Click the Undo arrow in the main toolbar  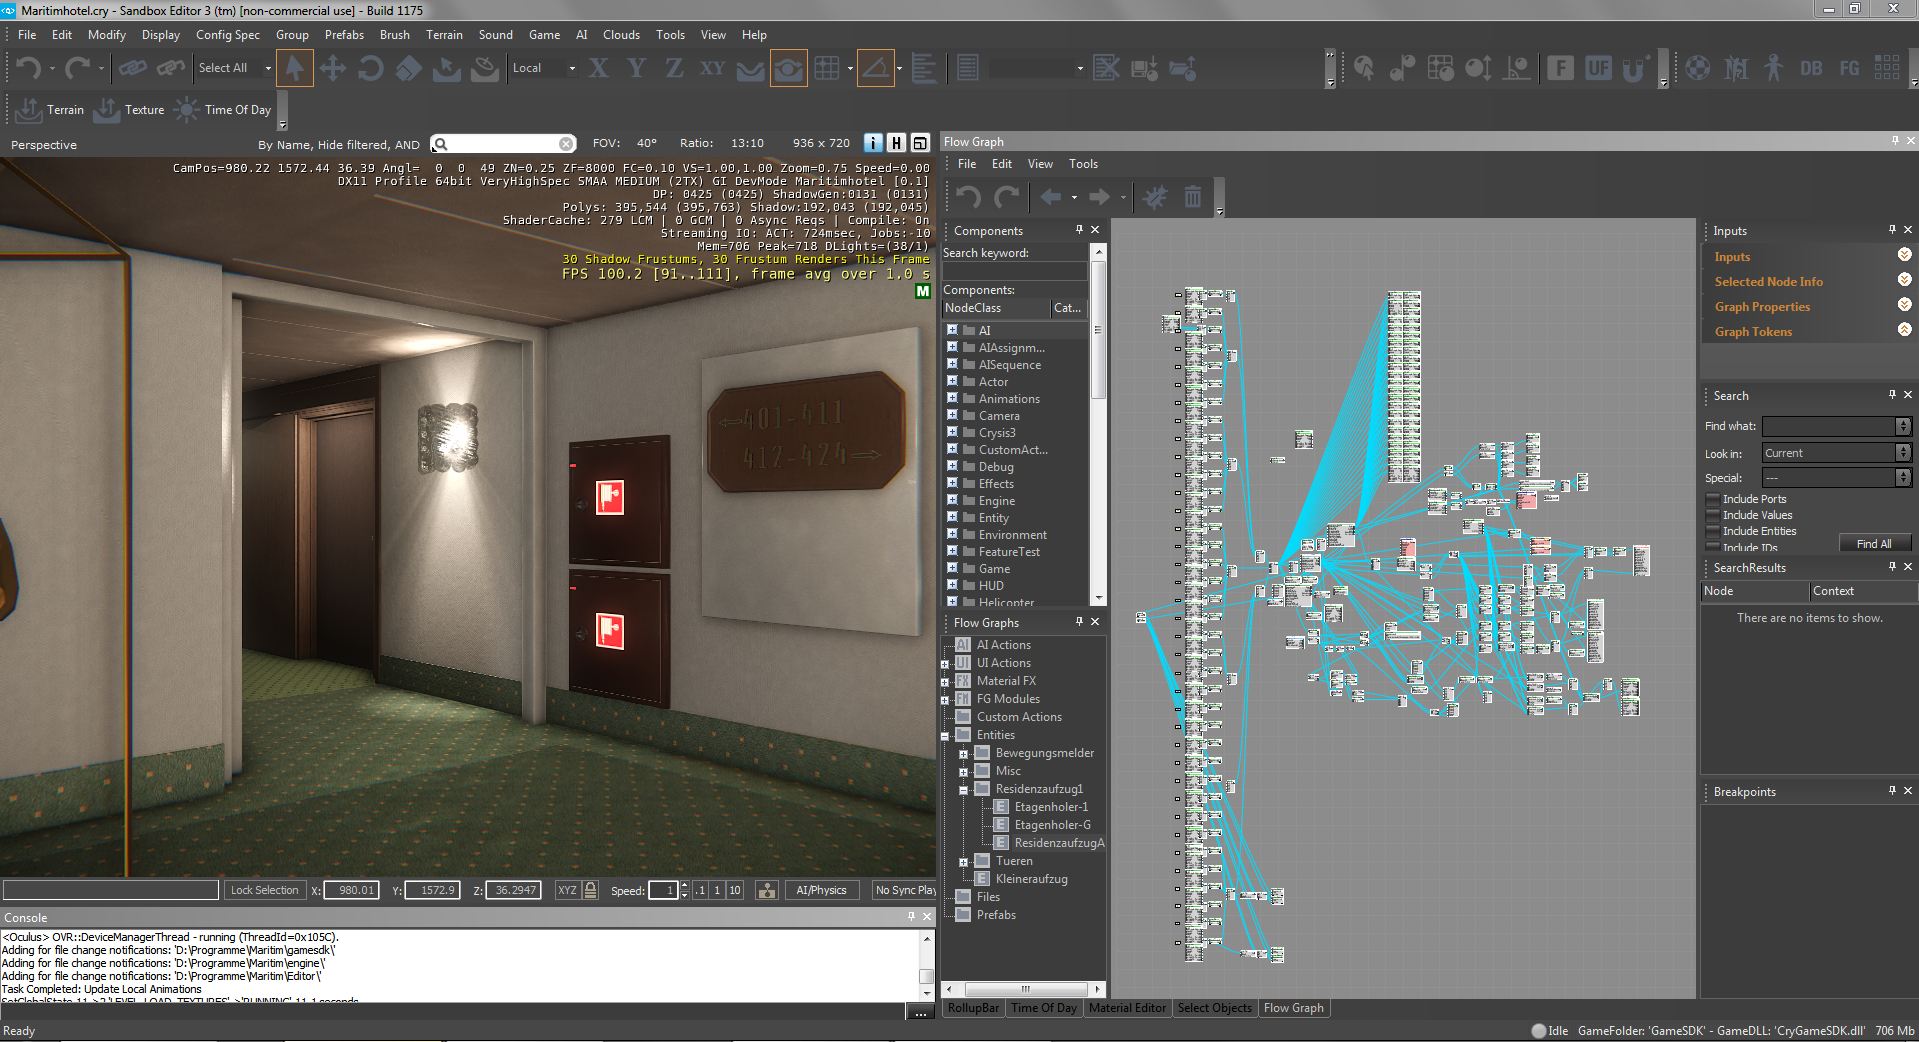click(28, 69)
